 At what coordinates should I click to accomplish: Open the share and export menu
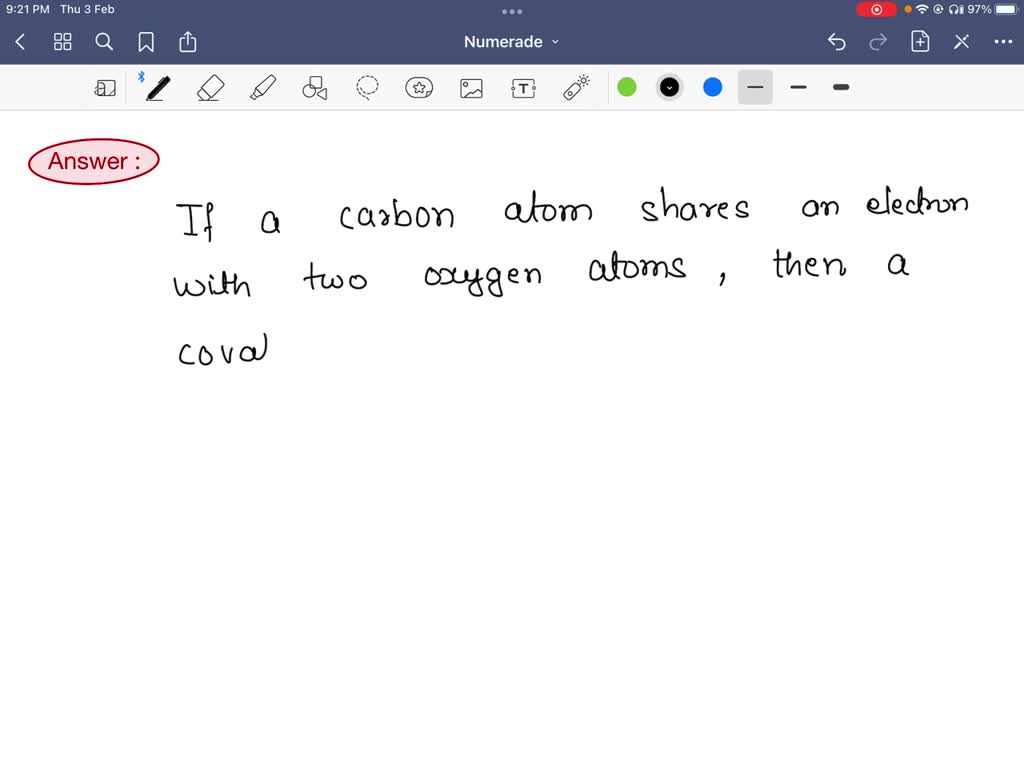[188, 42]
